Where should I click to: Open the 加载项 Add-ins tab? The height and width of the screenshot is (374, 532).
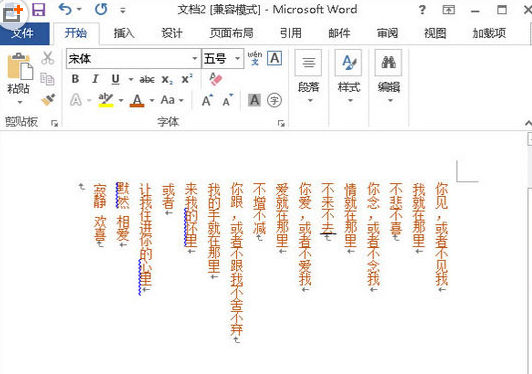click(489, 33)
